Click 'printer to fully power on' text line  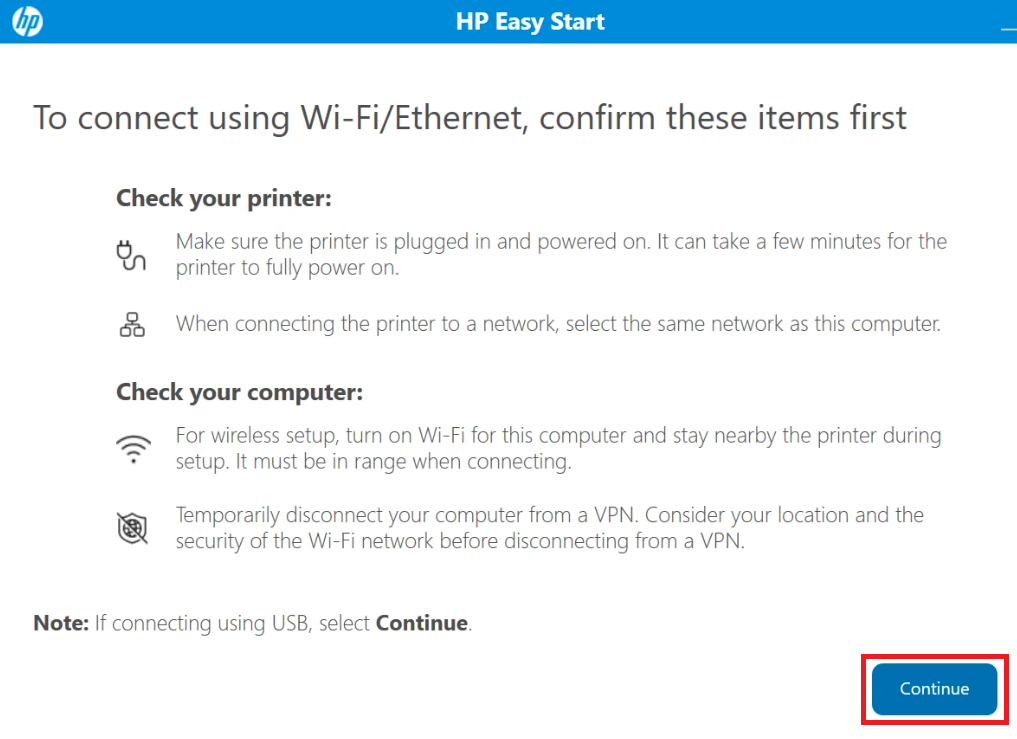[287, 268]
